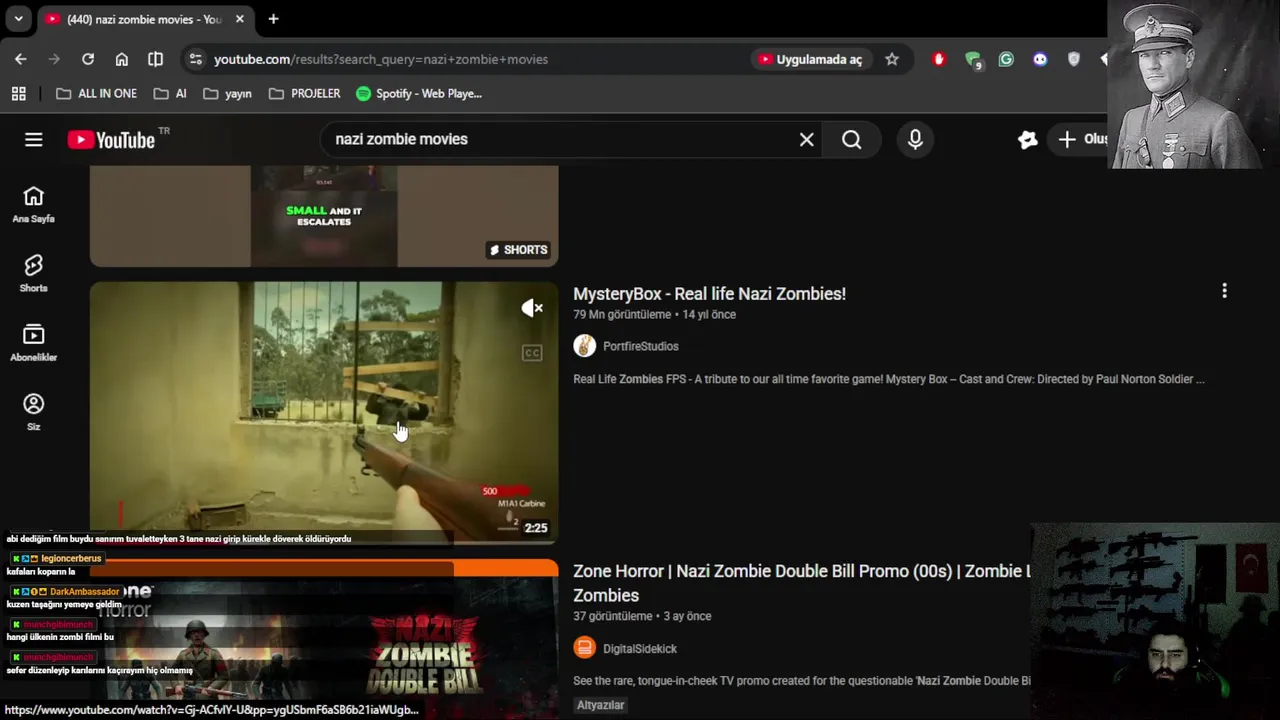1280x720 pixels.
Task: View site information icon in address bar
Action: [x=196, y=59]
